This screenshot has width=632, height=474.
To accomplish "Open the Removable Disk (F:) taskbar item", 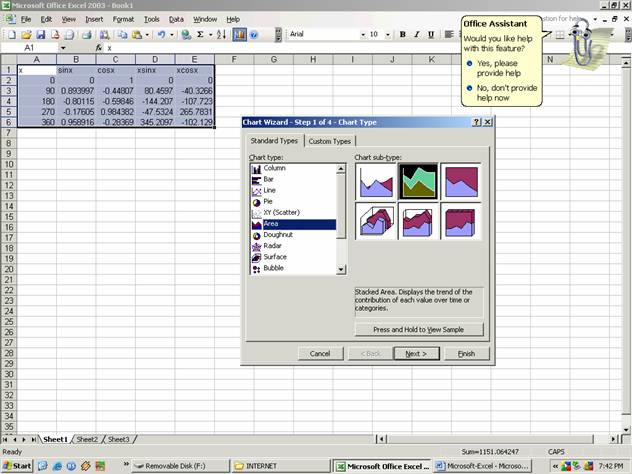I will (181, 466).
